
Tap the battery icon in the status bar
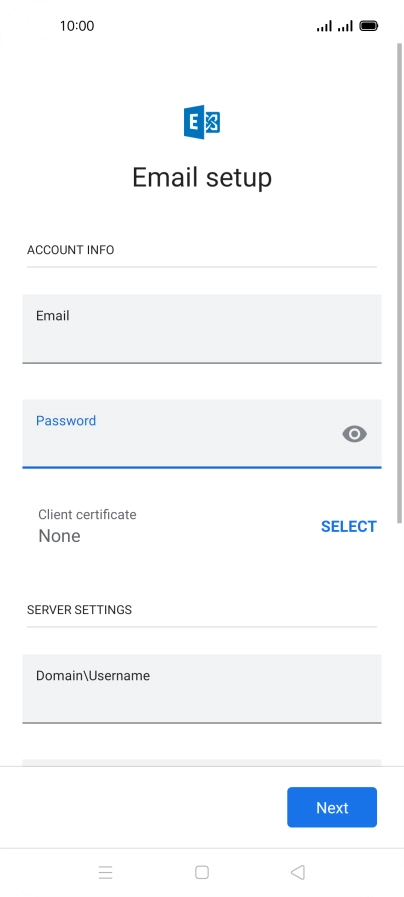point(369,26)
